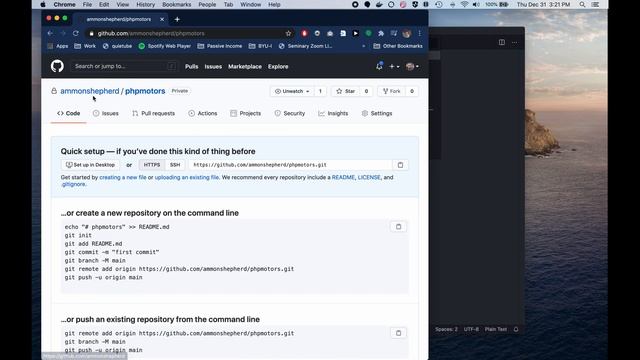
Task: Open the more actions ellipsis in the editor window
Action: (514, 42)
